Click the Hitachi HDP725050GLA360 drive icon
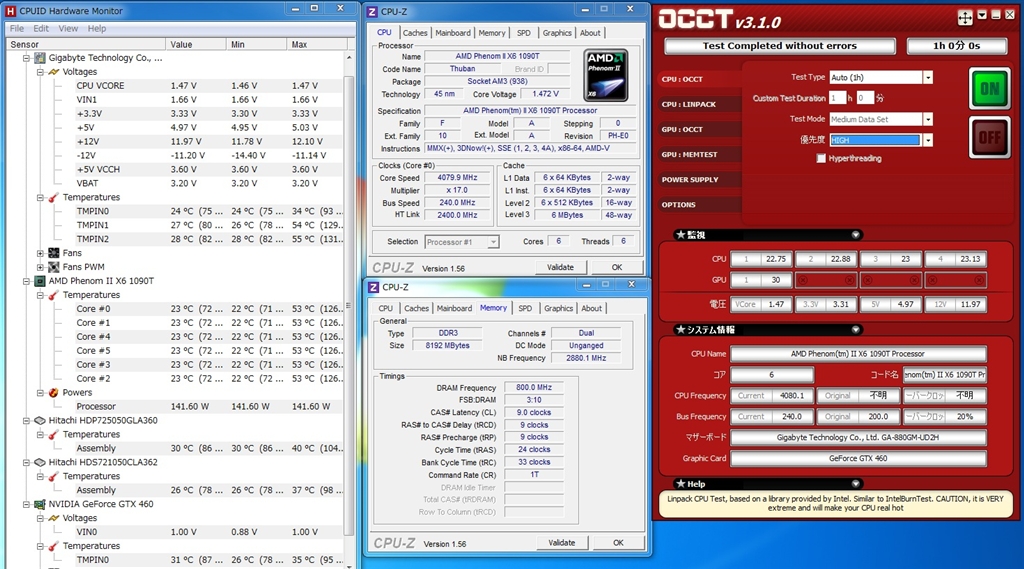 [40, 421]
